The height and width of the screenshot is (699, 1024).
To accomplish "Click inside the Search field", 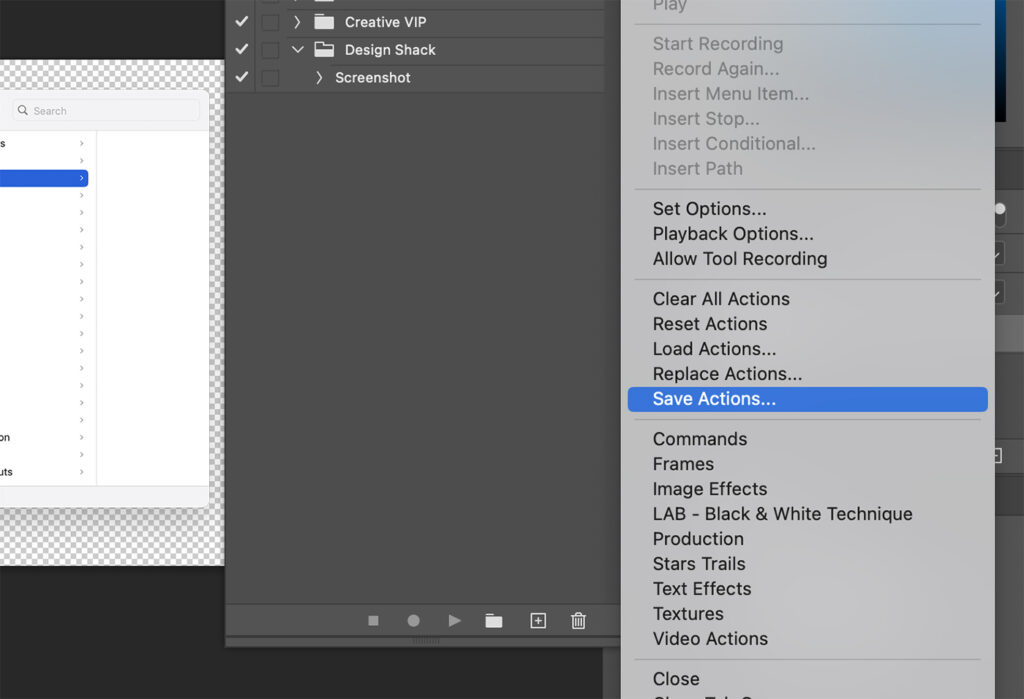I will pos(105,110).
